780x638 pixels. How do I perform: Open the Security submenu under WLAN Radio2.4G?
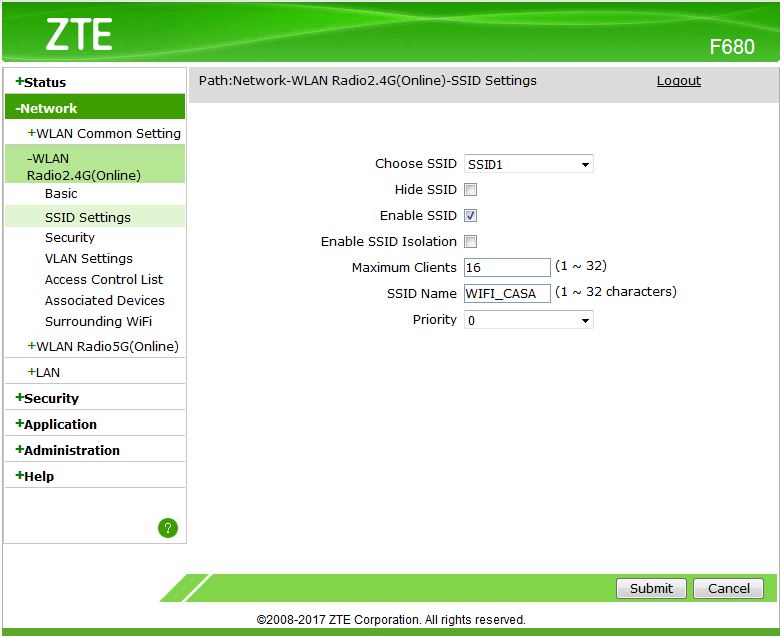(x=70, y=238)
